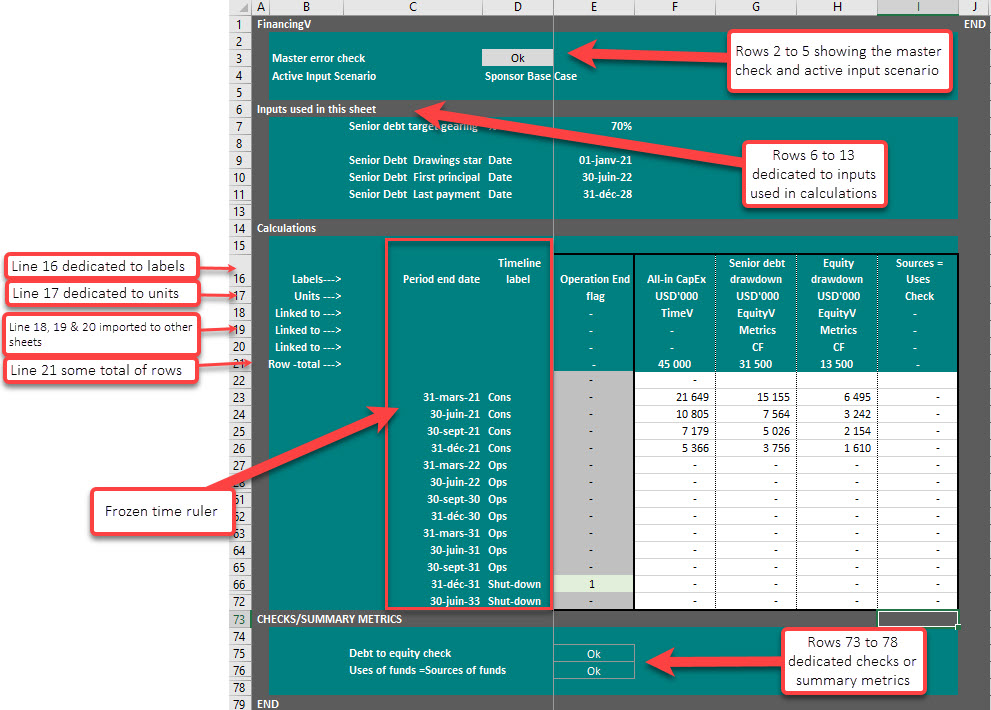
Task: Select the 70% senior debt gearing value
Action: click(621, 126)
